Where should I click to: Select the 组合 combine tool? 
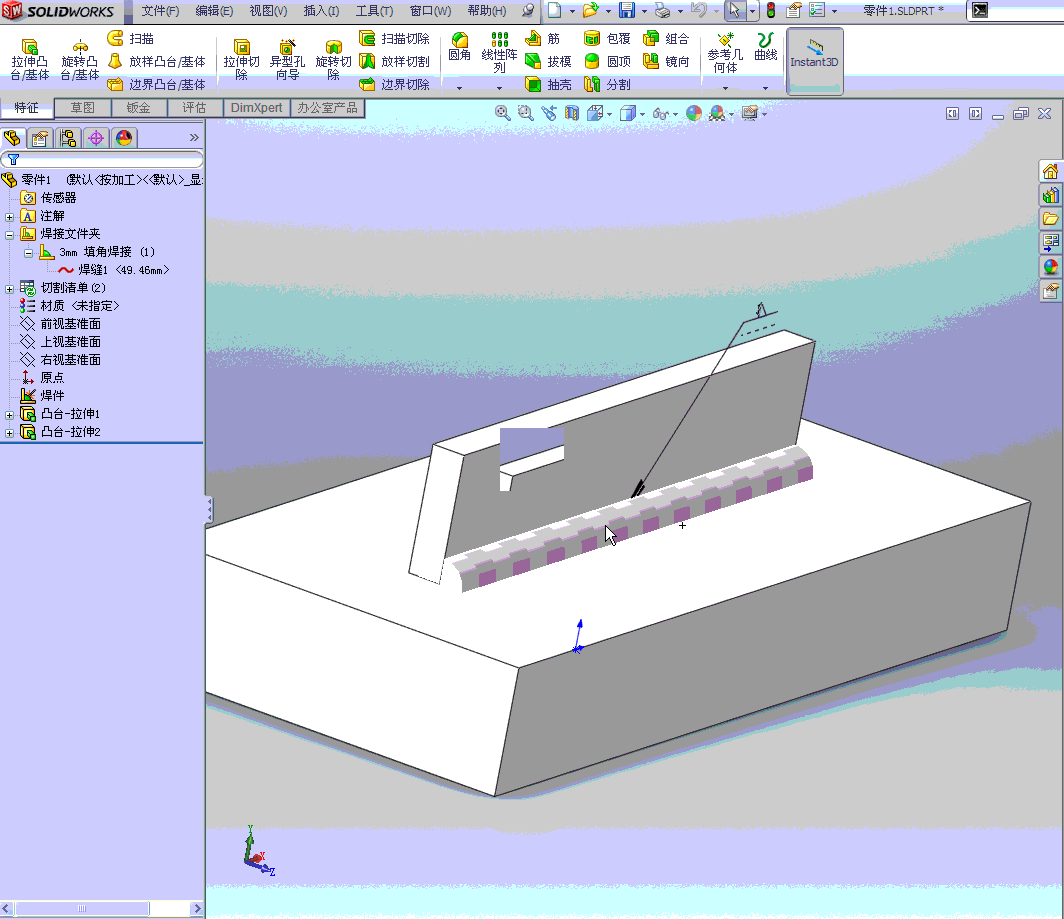pyautogui.click(x=666, y=39)
